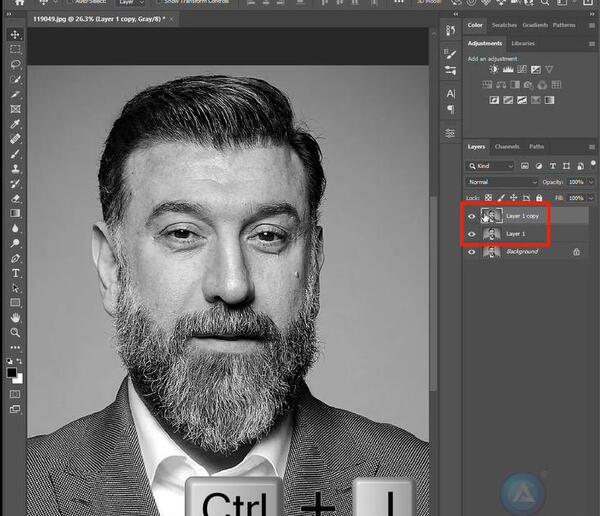Select the Eyedropper tool

pos(15,124)
